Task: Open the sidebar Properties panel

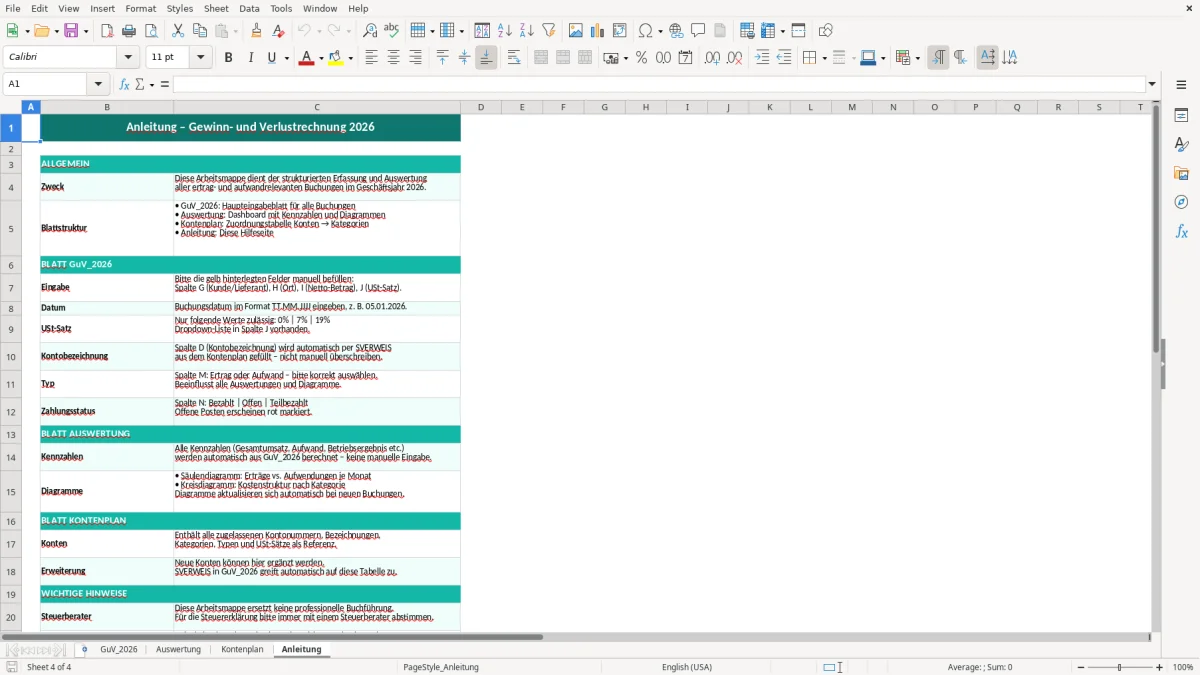Action: point(1181,116)
